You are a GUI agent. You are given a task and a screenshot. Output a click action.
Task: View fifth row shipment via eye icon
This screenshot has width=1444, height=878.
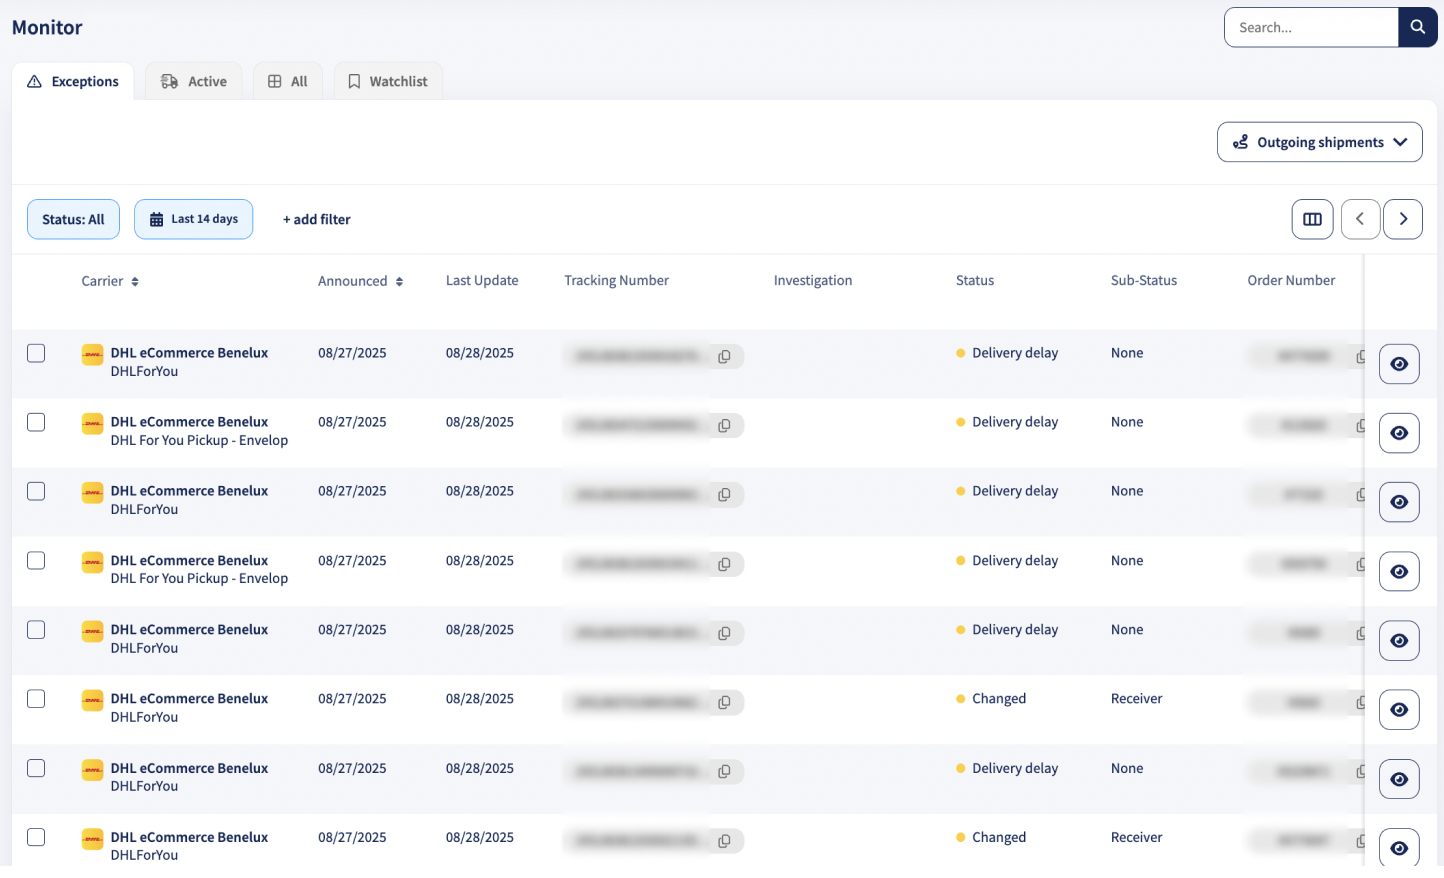click(x=1399, y=640)
